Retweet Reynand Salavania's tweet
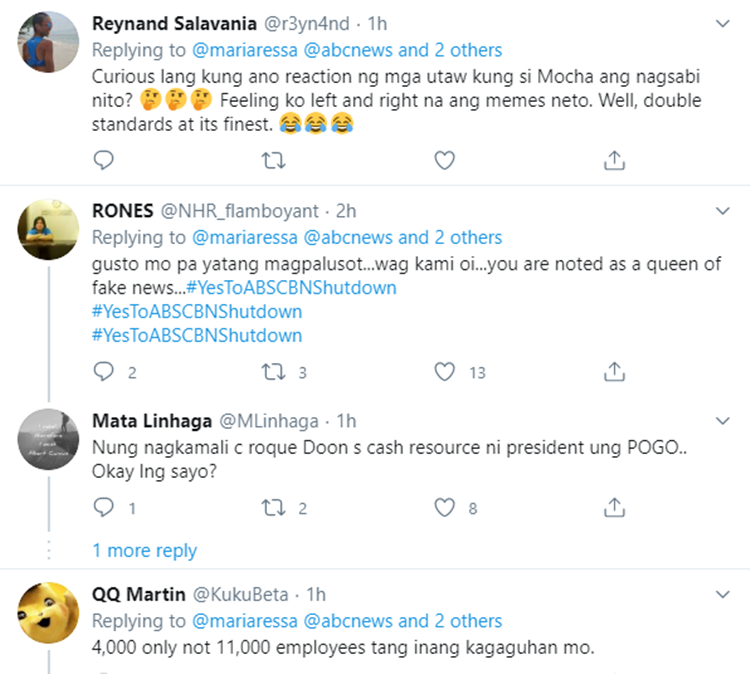The height and width of the screenshot is (674, 750). click(274, 160)
